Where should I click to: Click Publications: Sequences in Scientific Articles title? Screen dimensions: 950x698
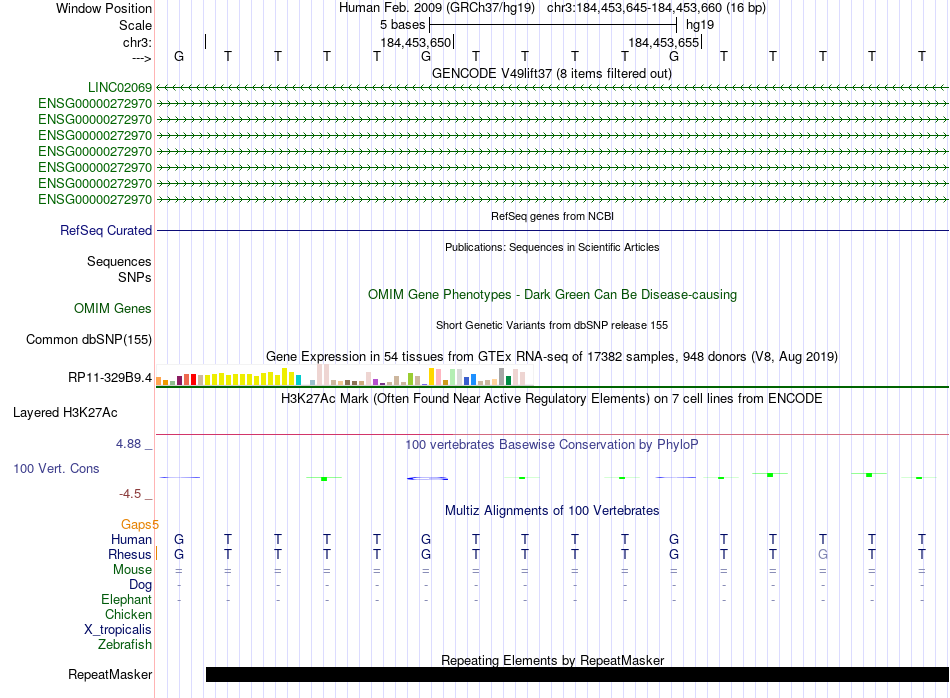[552, 247]
